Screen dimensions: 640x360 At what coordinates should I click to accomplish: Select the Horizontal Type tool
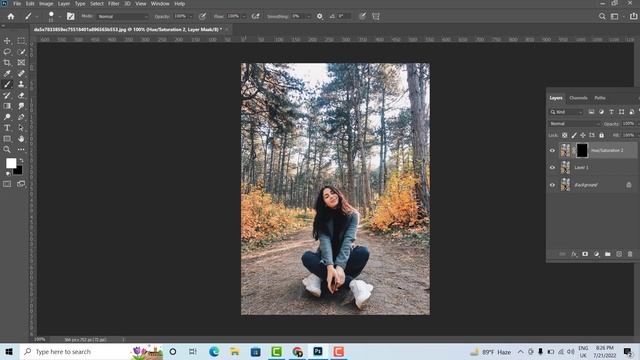tap(7, 128)
